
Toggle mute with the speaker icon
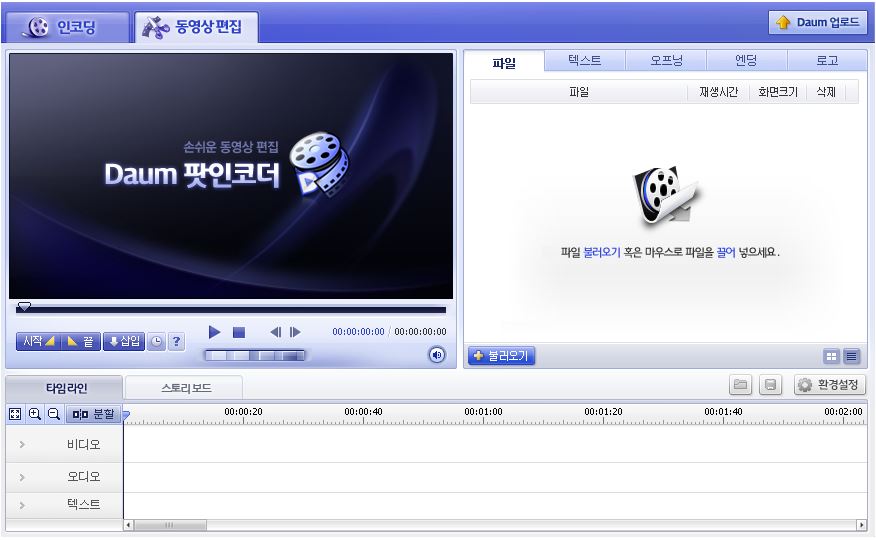pos(437,355)
